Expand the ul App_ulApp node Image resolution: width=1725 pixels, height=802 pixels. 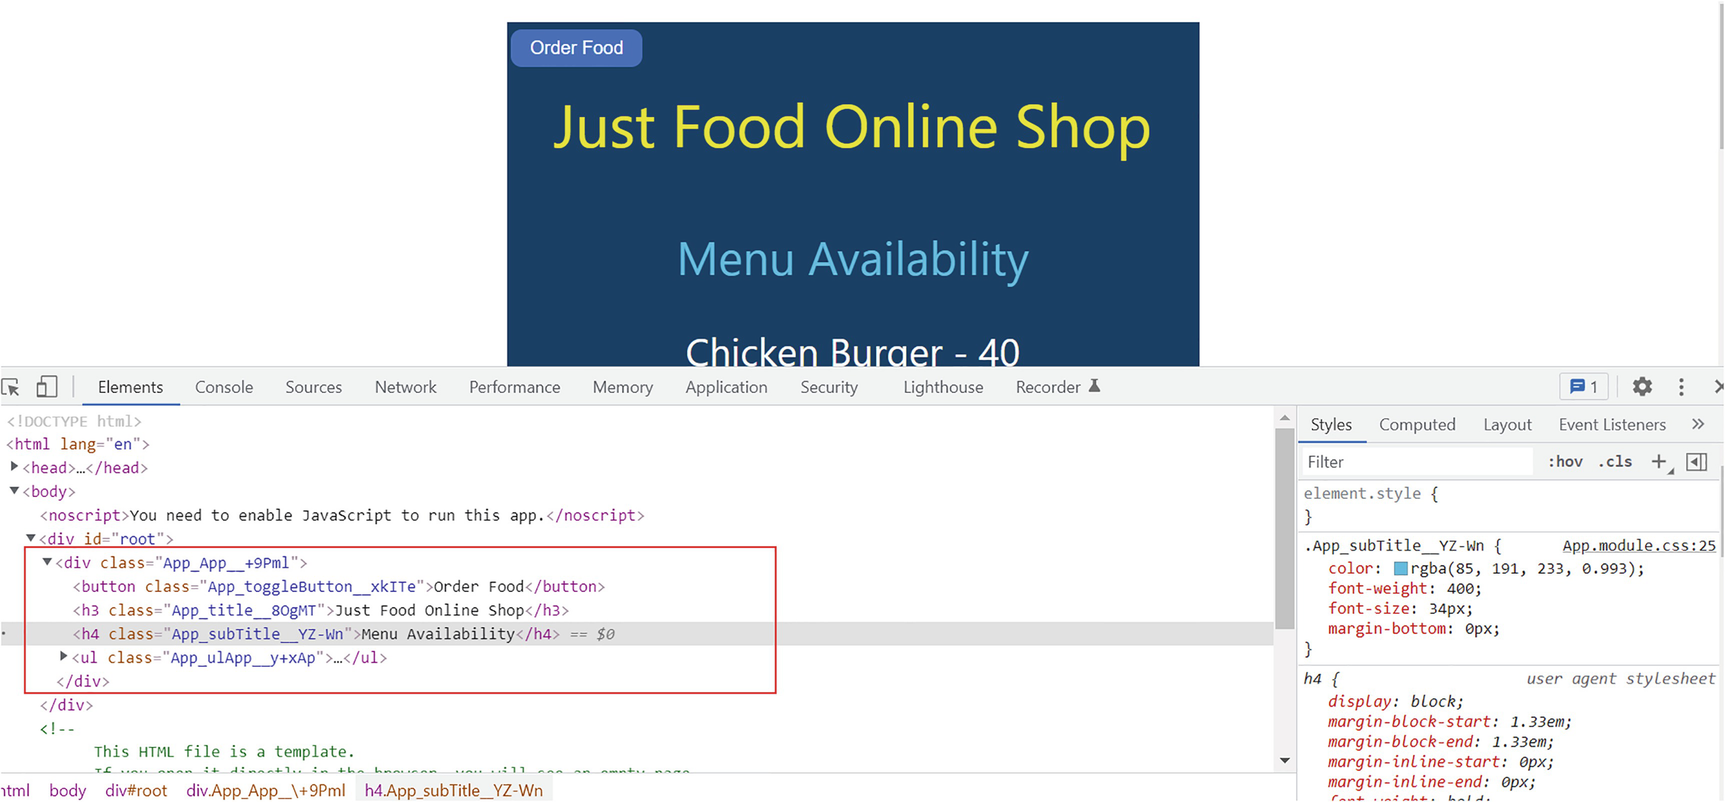[x=63, y=657]
